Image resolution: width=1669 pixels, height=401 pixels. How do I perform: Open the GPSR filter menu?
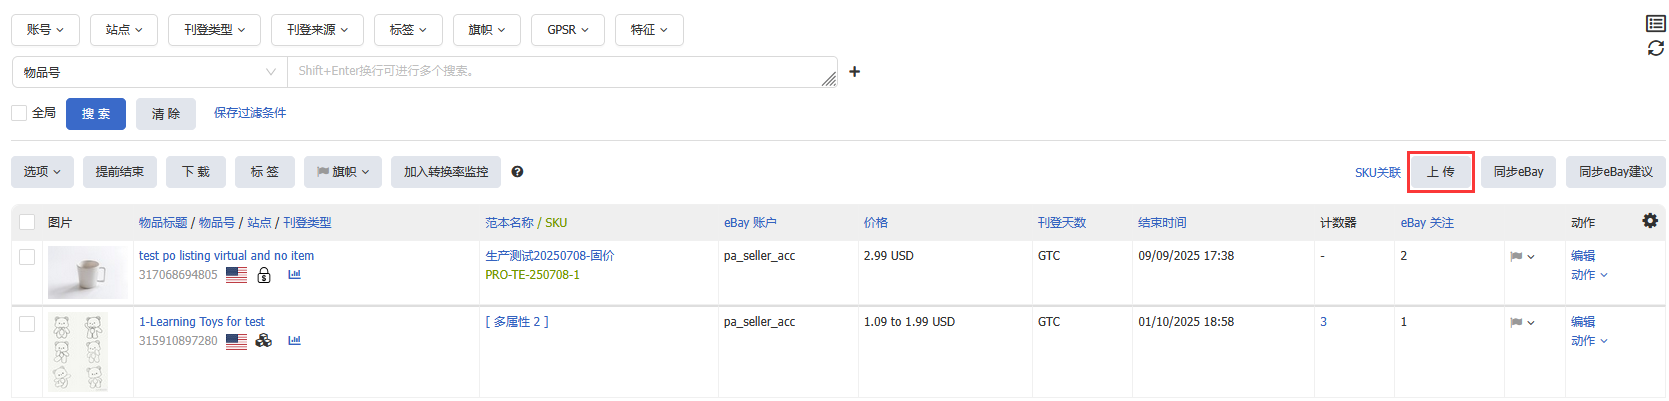(x=567, y=30)
